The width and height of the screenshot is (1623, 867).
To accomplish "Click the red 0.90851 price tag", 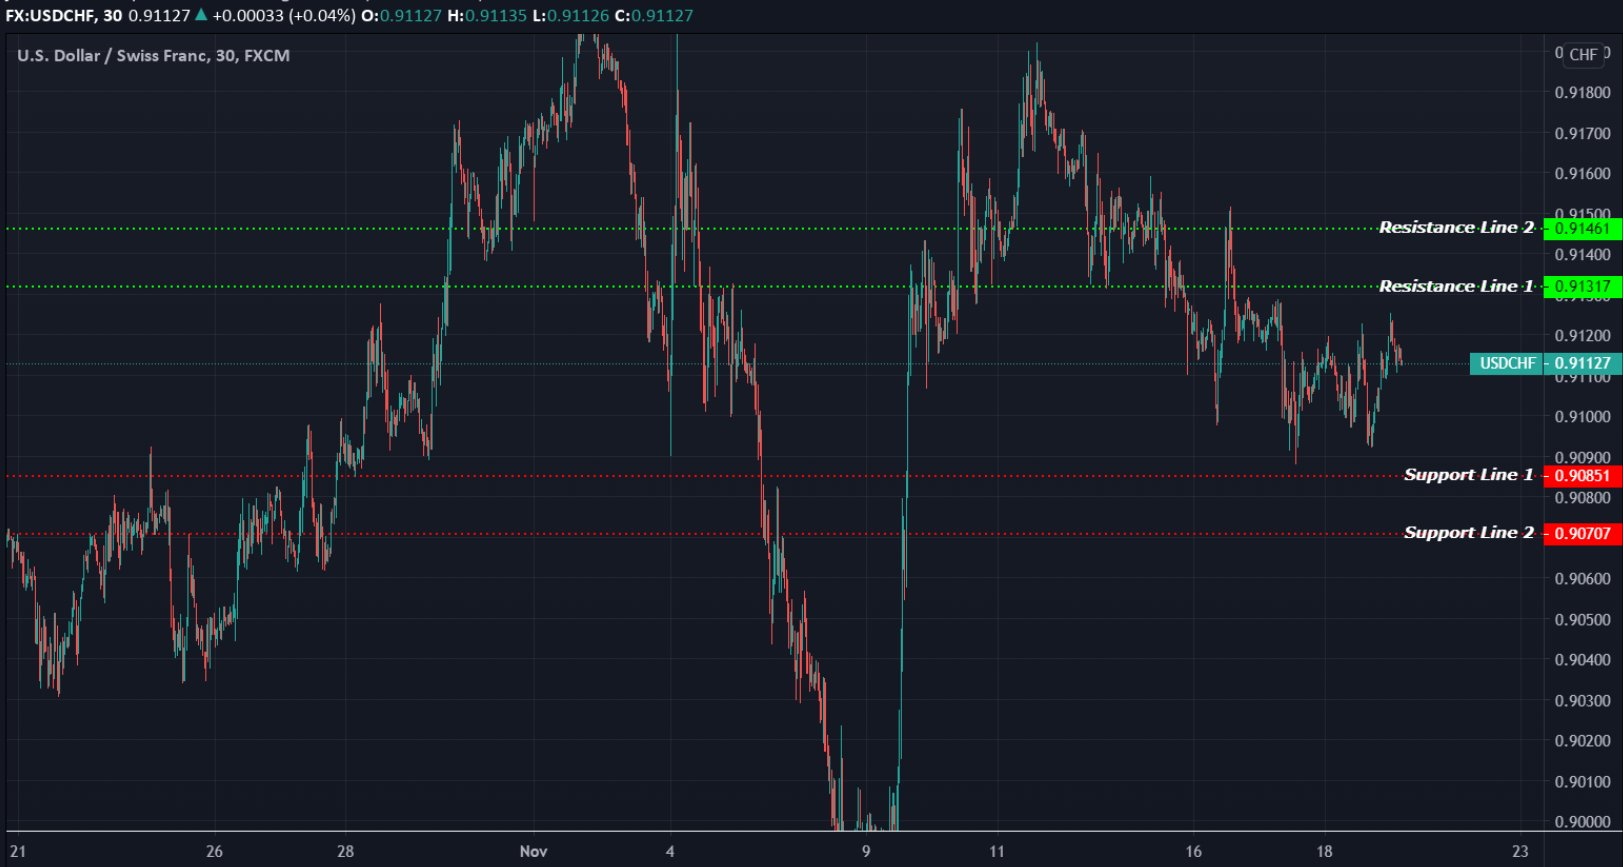I will 1582,476.
